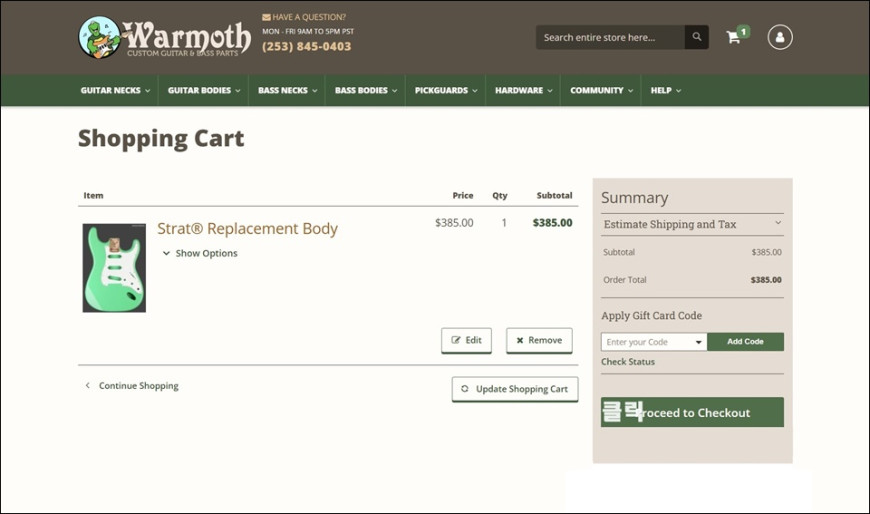Open the gift code dropdown arrow
The height and width of the screenshot is (514, 870).
click(x=699, y=342)
